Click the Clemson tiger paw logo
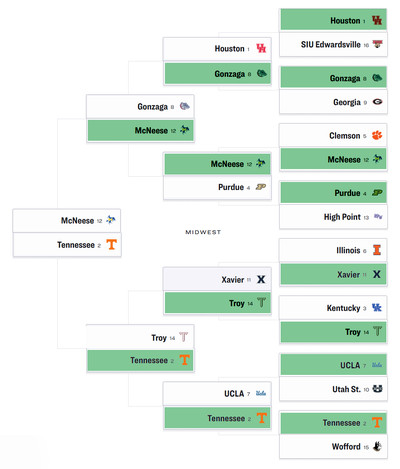 click(x=377, y=135)
